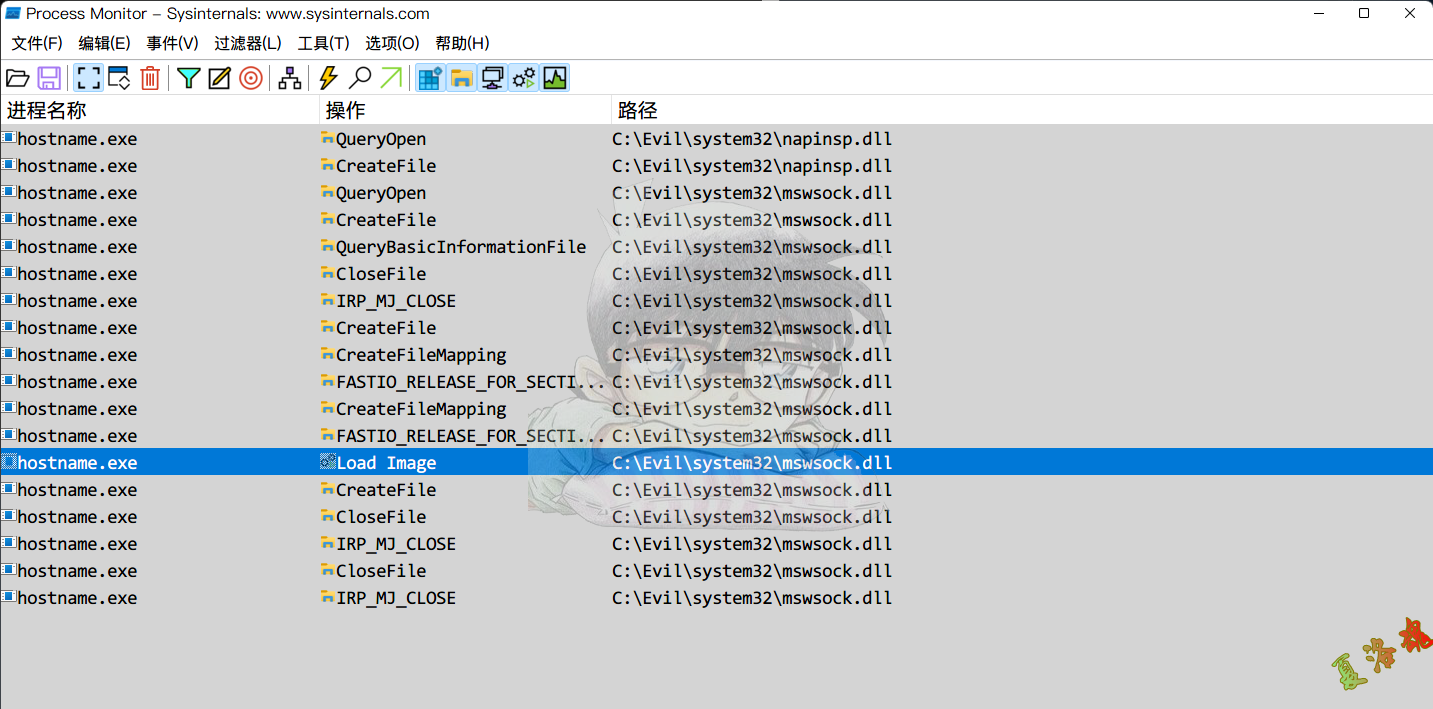Image resolution: width=1433 pixels, height=709 pixels.
Task: Toggle Show Network Activity filter
Action: (x=492, y=78)
